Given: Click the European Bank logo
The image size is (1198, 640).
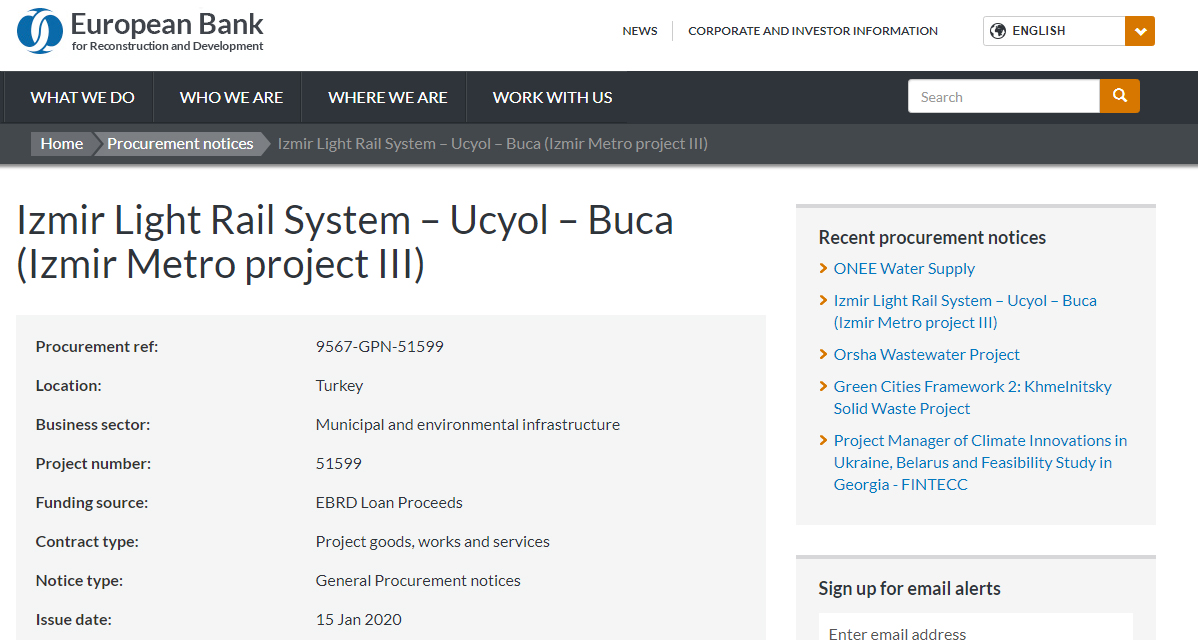Looking at the screenshot, I should pyautogui.click(x=140, y=31).
